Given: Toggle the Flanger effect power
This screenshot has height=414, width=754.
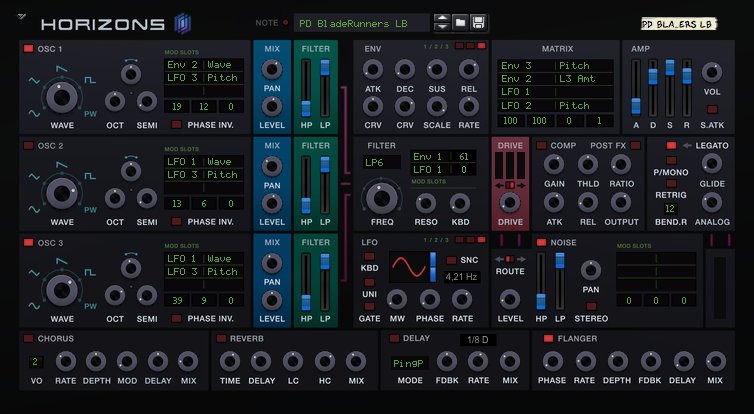Looking at the screenshot, I should pos(548,339).
